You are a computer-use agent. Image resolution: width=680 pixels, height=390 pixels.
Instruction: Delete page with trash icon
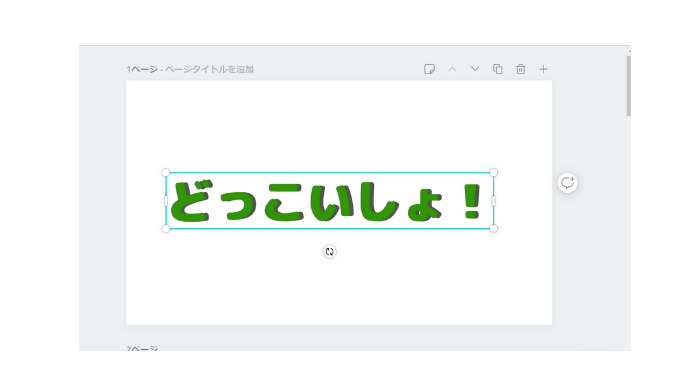(520, 69)
